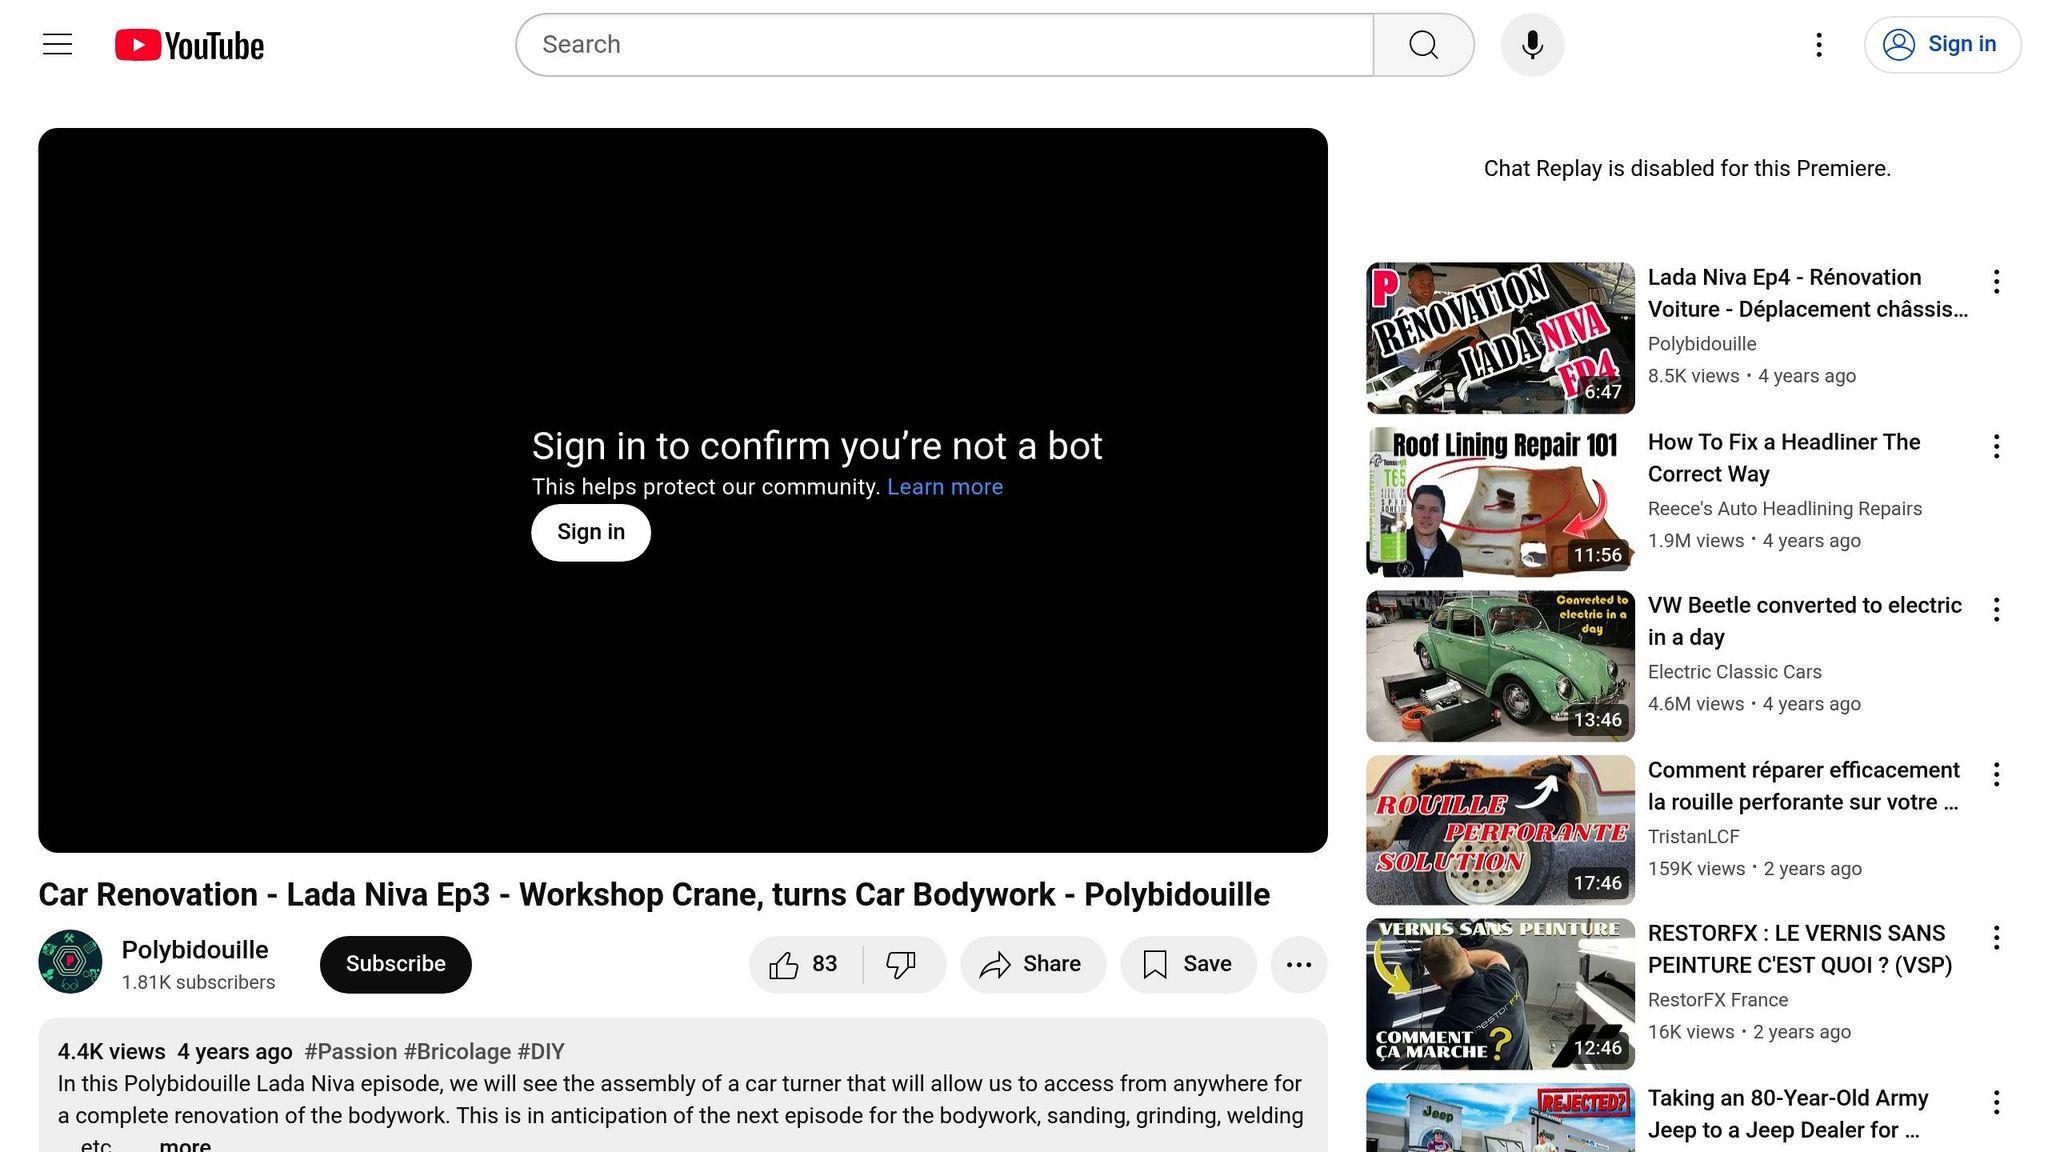
Task: Open Polybidouille channel name link
Action: pos(195,949)
